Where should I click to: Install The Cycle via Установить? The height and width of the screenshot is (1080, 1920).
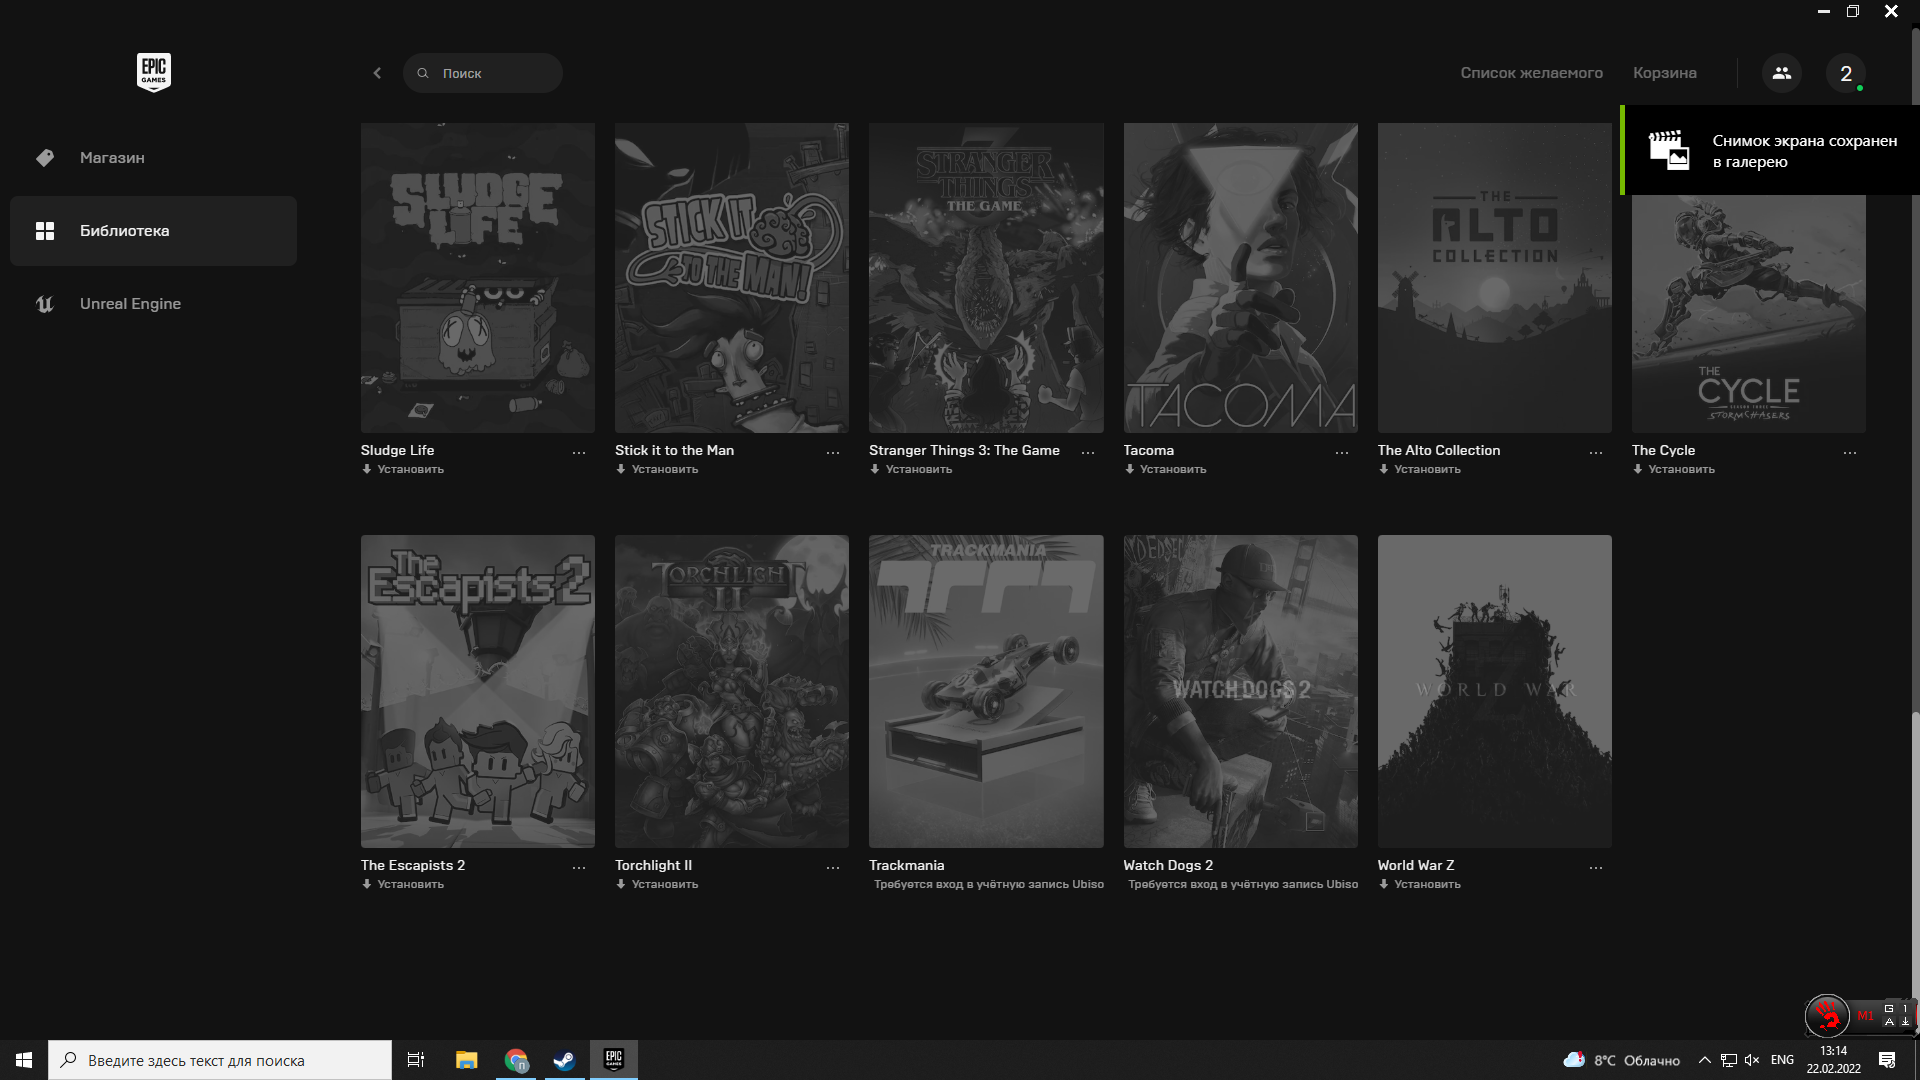pyautogui.click(x=1674, y=469)
